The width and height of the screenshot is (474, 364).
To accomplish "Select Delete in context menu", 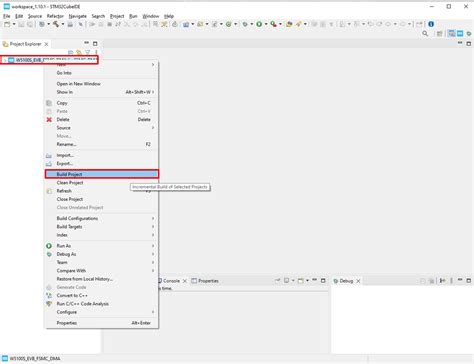I will pyautogui.click(x=102, y=119).
